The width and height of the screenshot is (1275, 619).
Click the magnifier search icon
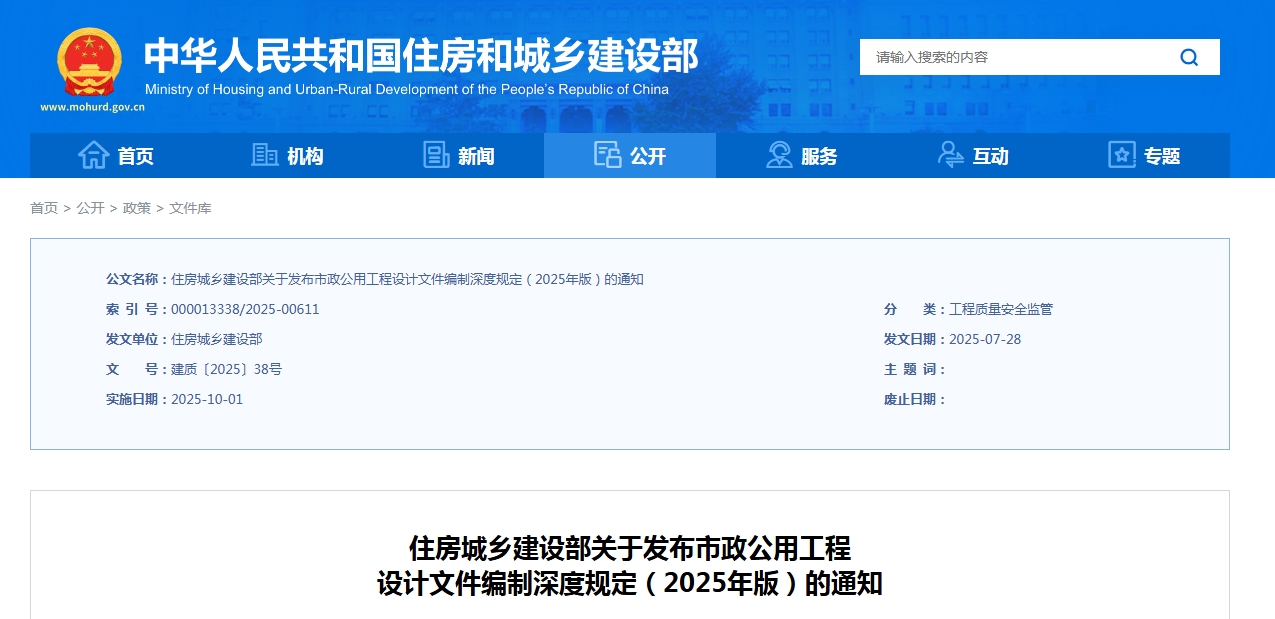click(1189, 57)
